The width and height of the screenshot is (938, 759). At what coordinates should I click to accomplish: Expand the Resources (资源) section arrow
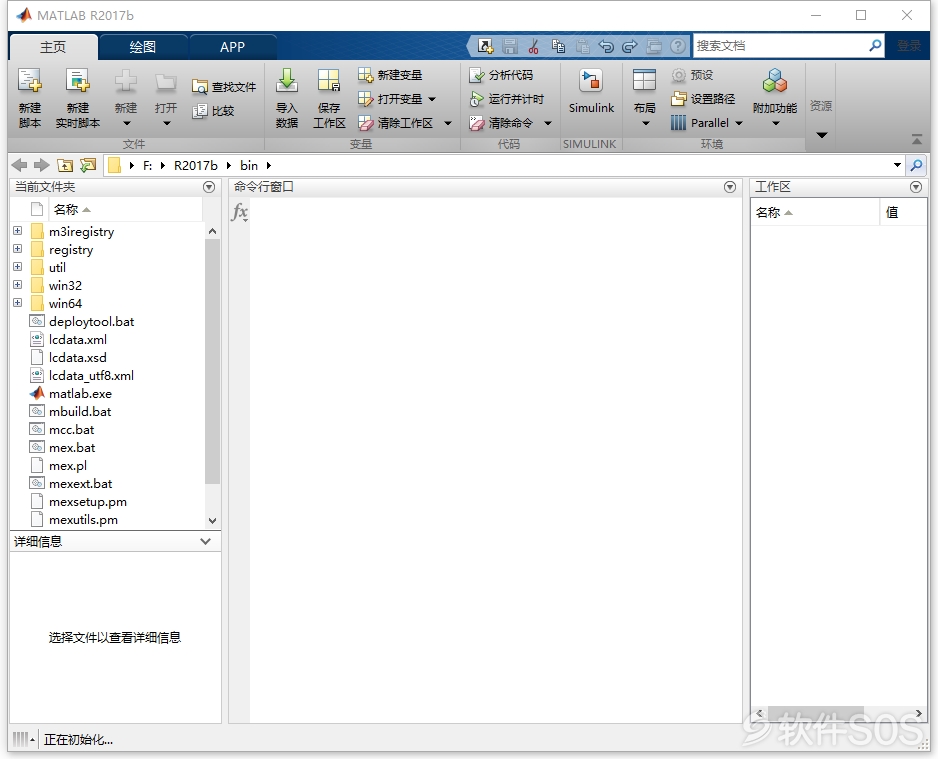tap(822, 135)
